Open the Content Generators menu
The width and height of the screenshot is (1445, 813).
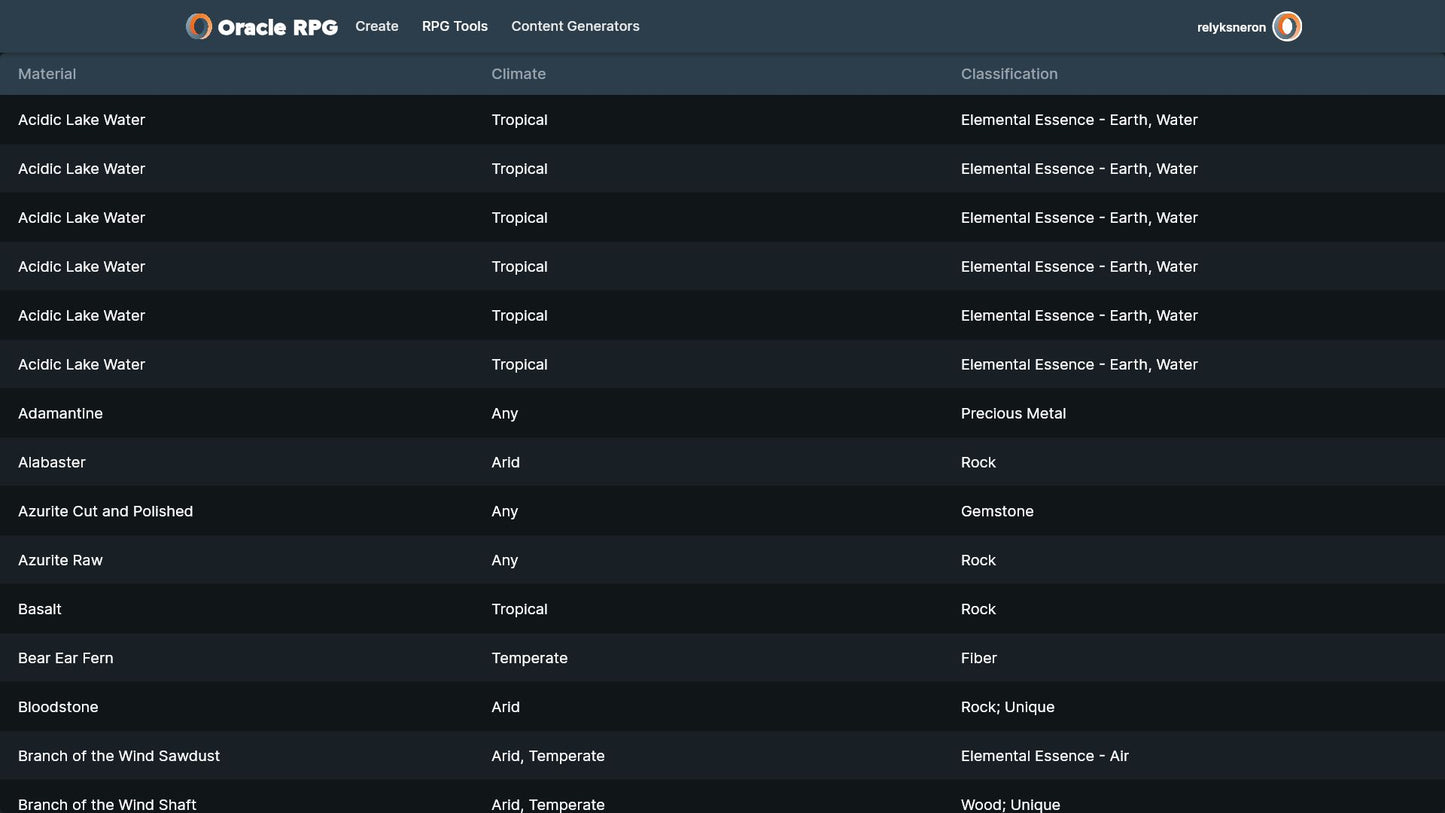coord(575,27)
